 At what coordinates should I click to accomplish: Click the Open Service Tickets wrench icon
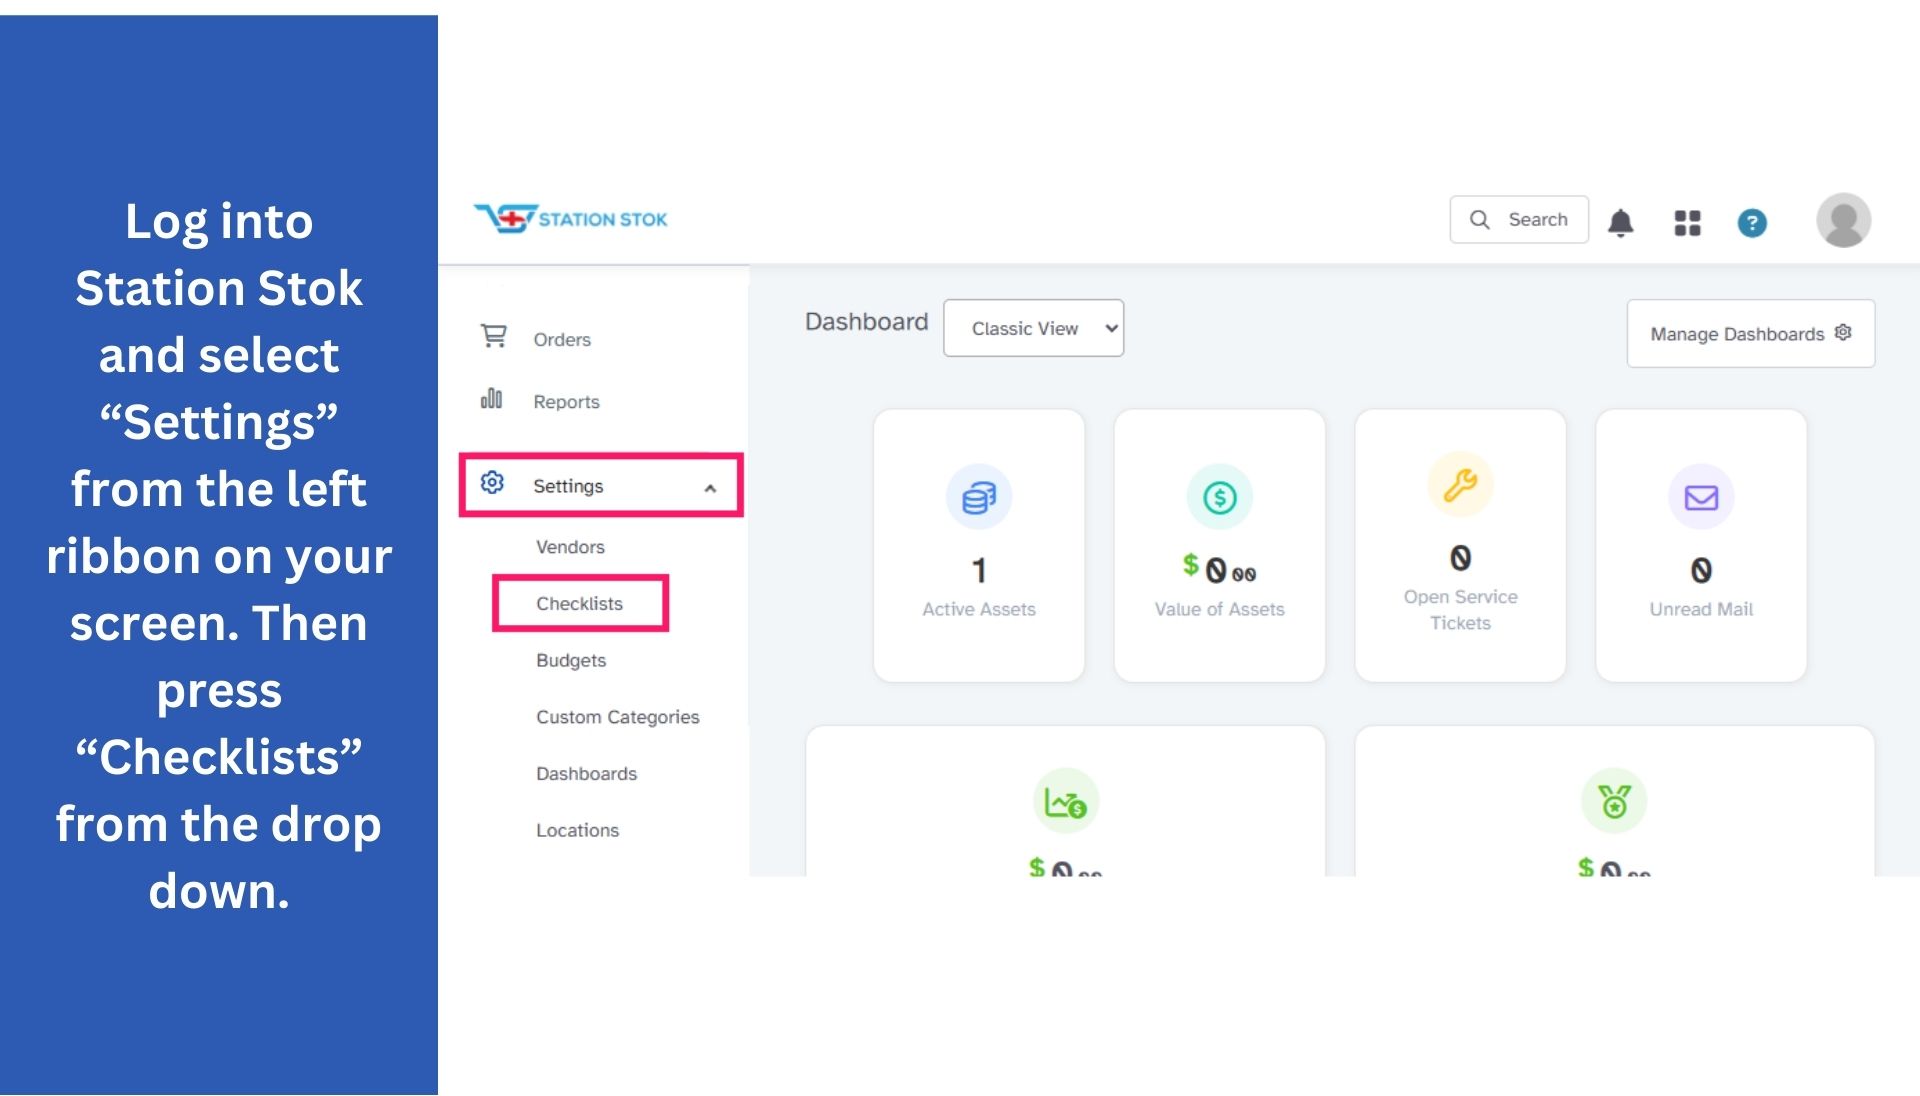(1459, 485)
